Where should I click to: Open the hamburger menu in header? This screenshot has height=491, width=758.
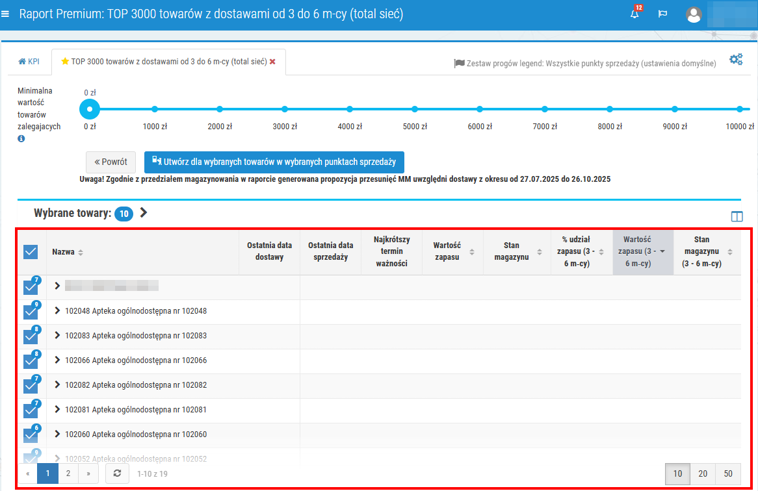[8, 15]
